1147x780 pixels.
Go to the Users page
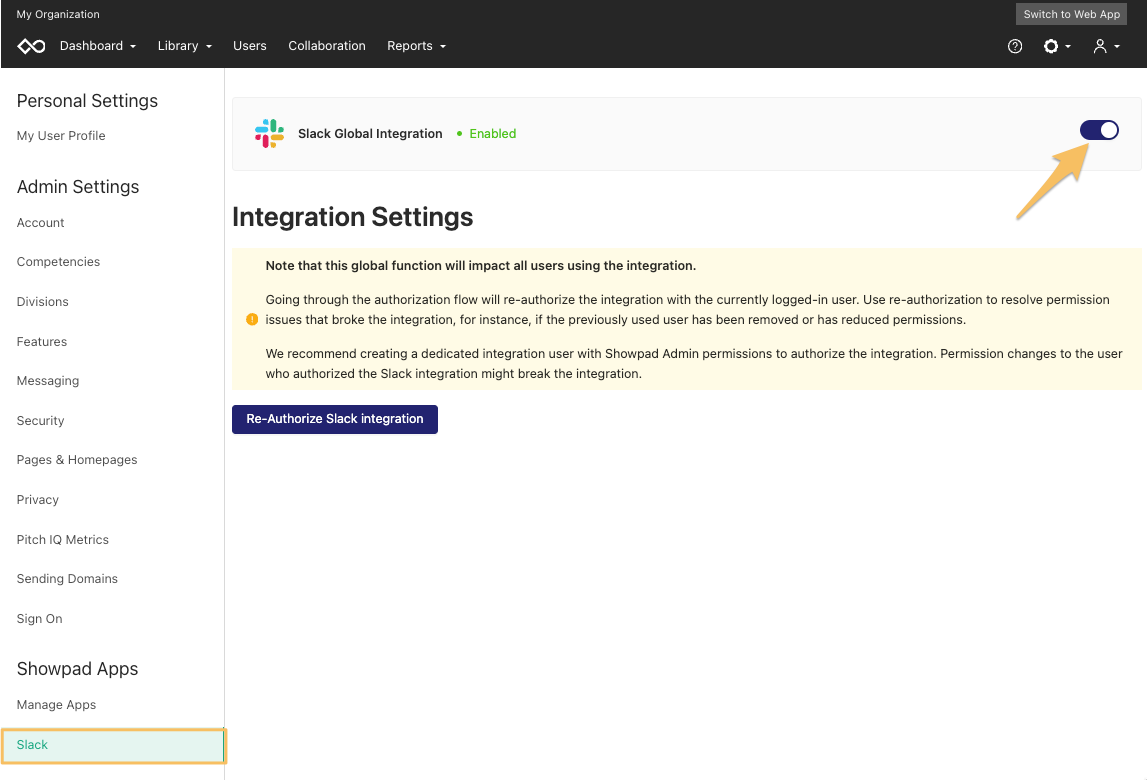[x=249, y=45]
